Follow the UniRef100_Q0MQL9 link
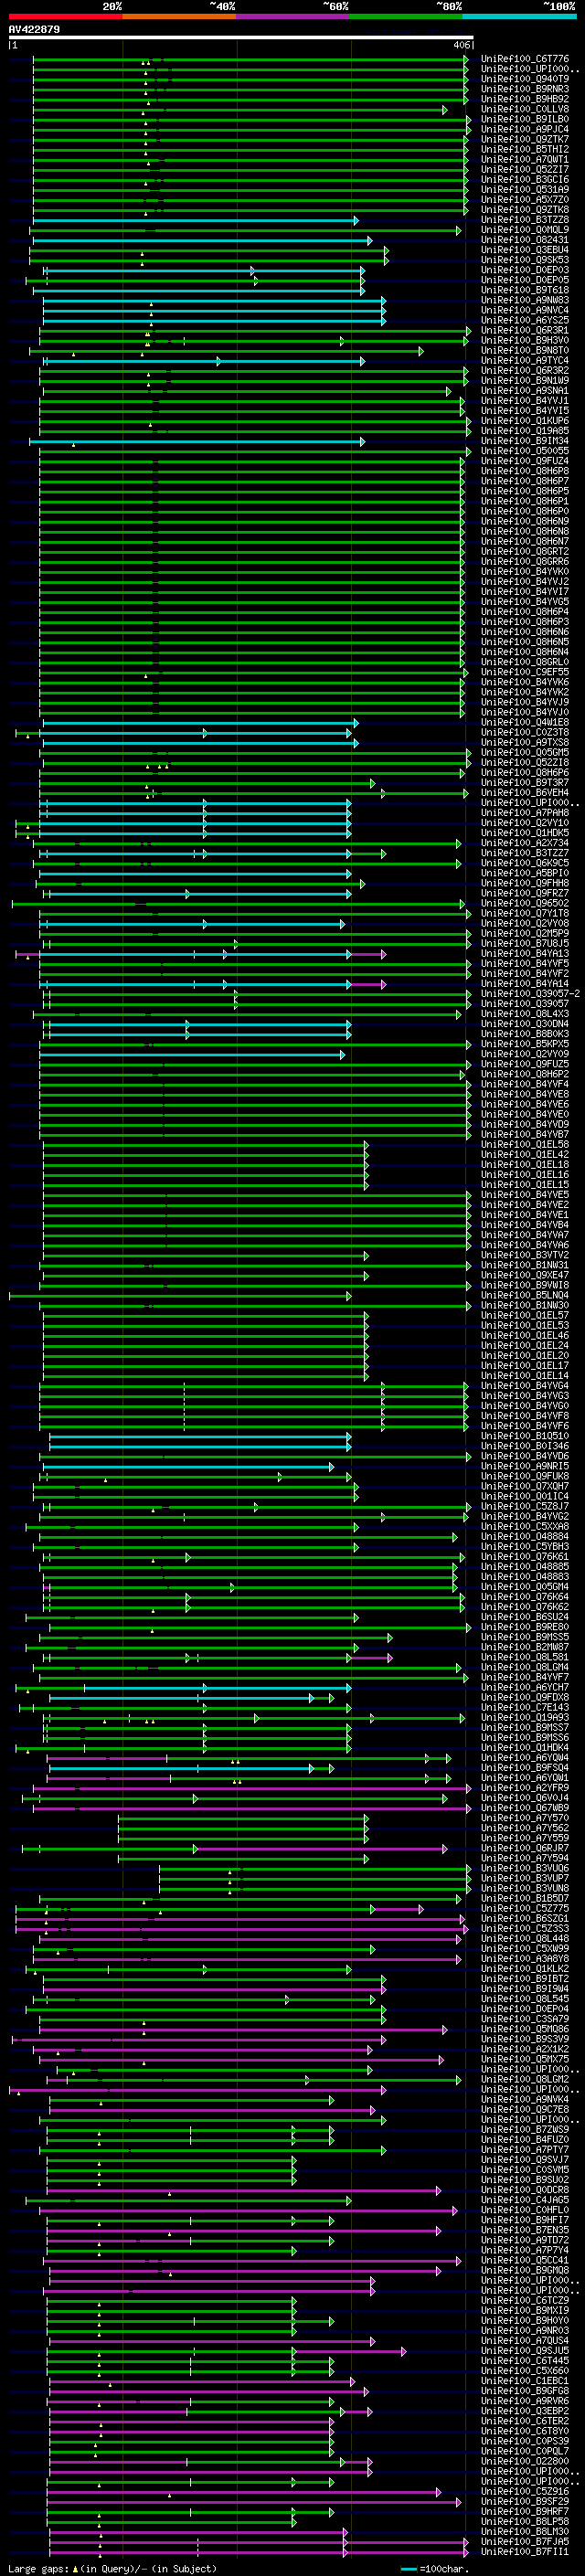 coord(525,230)
